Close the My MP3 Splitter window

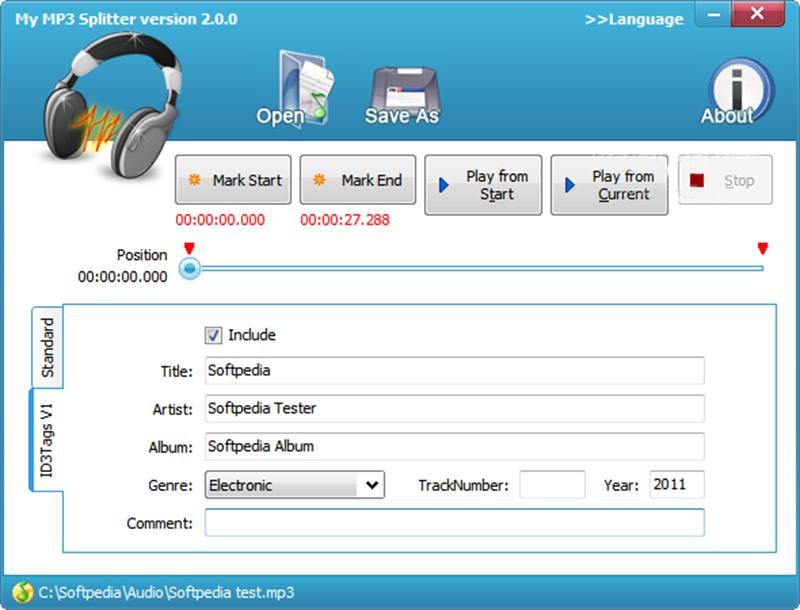point(758,14)
